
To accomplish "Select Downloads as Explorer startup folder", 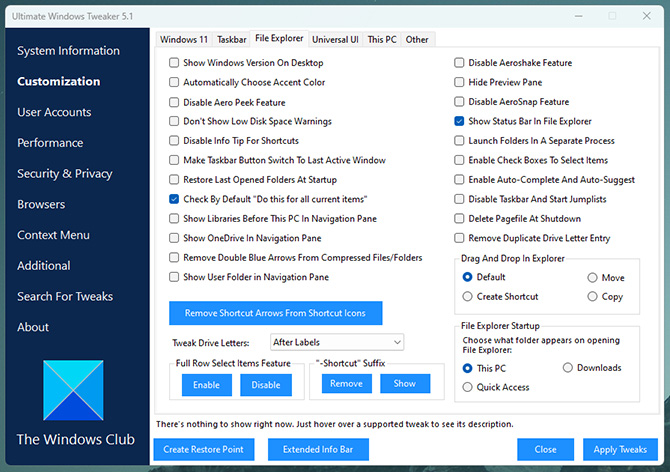I will (567, 368).
